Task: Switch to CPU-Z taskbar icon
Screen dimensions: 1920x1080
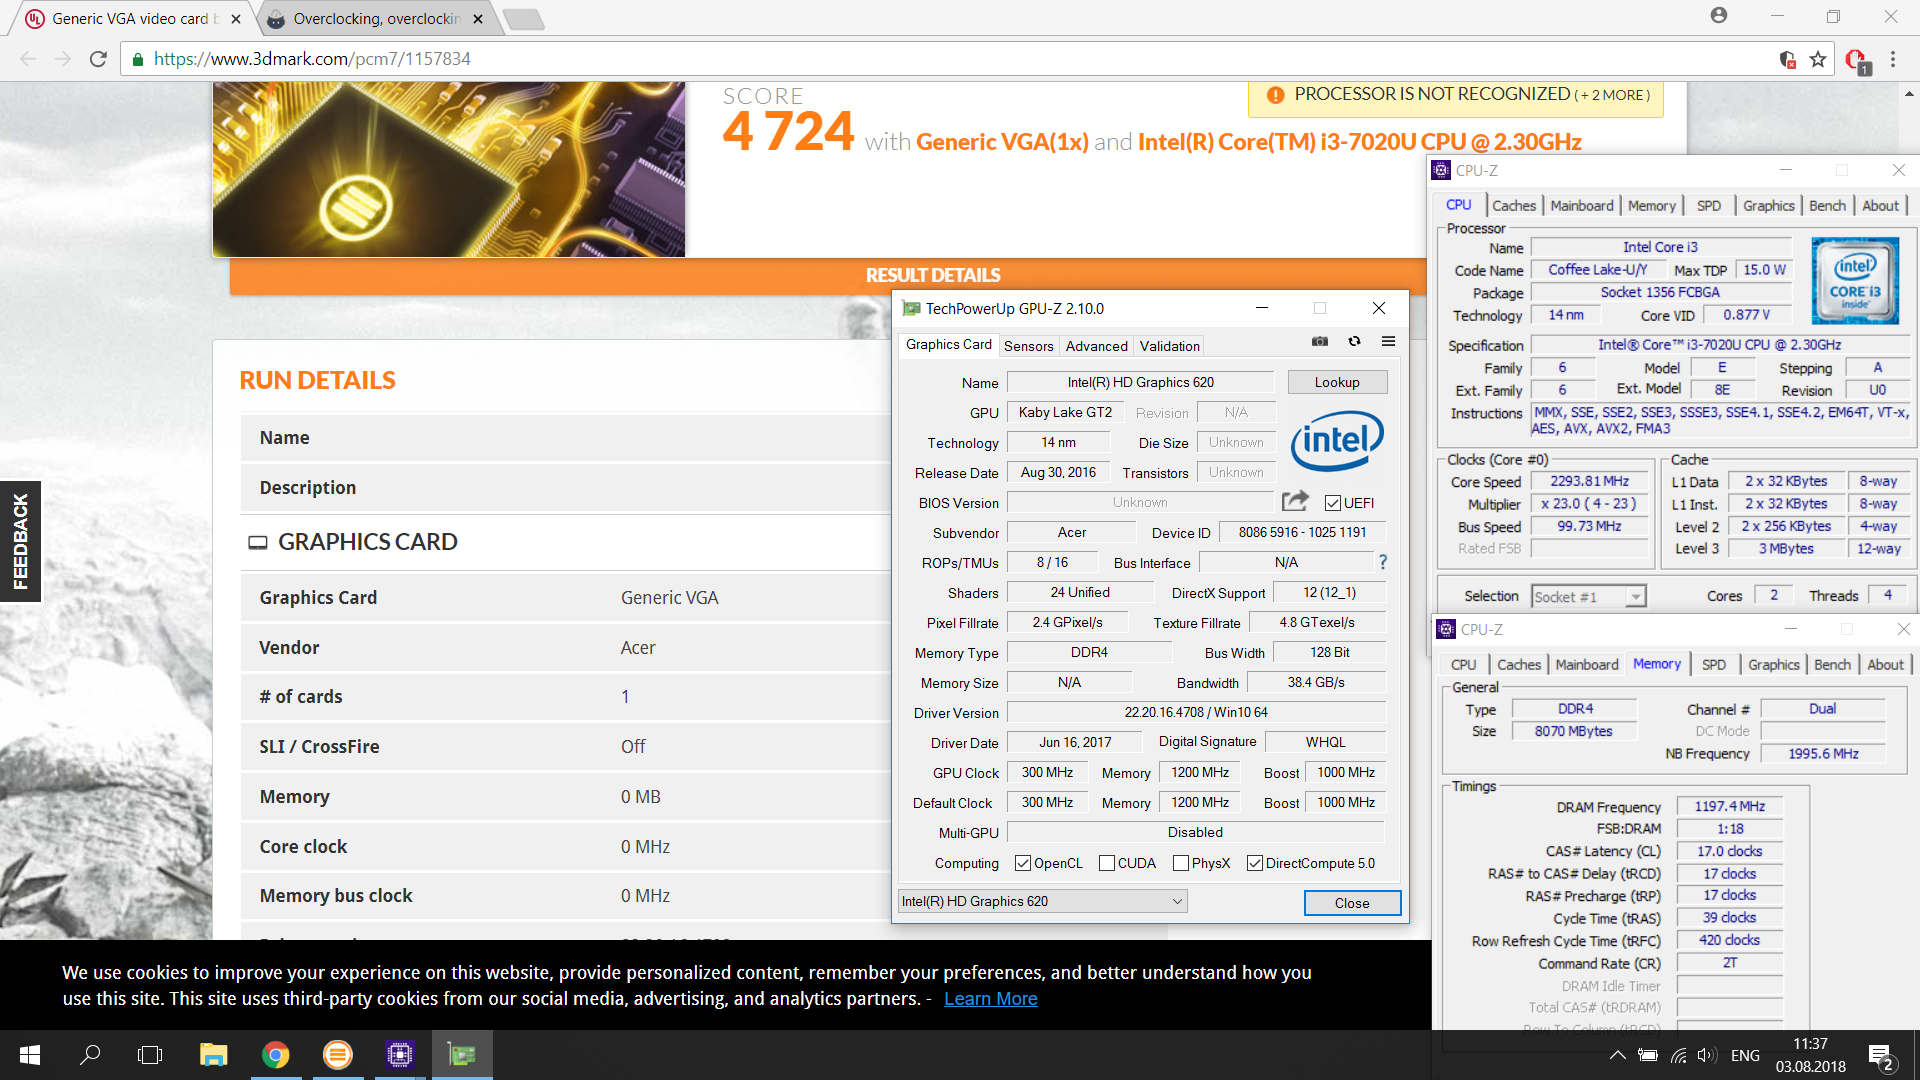Action: (x=400, y=1055)
